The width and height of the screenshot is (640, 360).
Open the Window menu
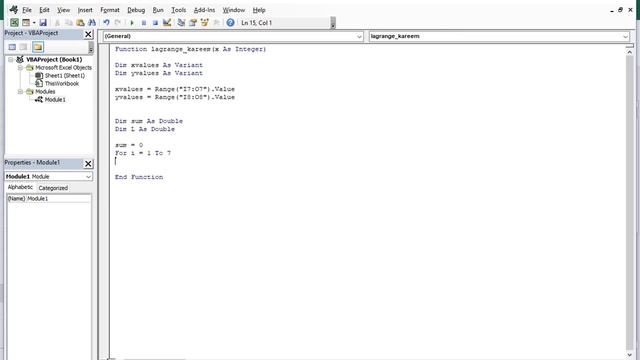pyautogui.click(x=233, y=10)
